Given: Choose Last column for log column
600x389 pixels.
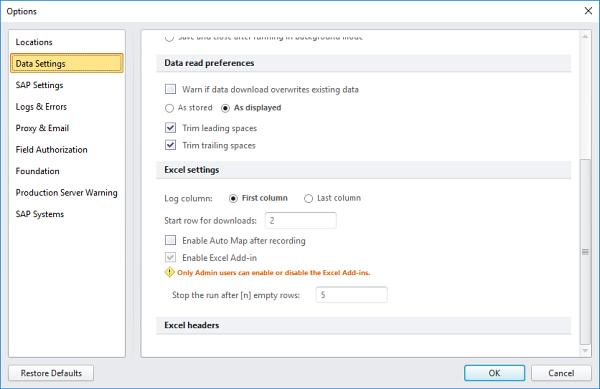Looking at the screenshot, I should coord(308,199).
